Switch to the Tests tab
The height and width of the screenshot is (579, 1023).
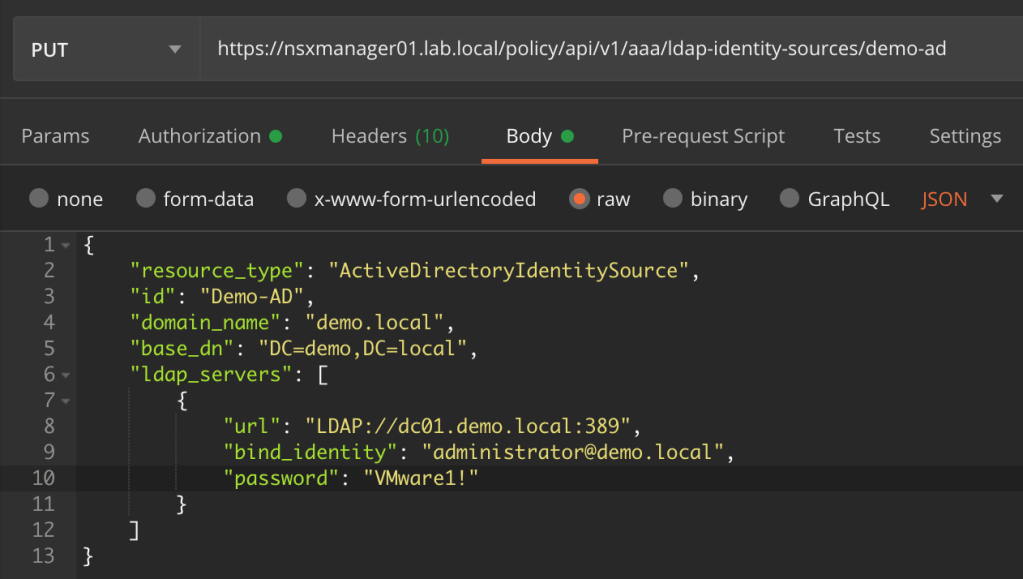coord(856,135)
